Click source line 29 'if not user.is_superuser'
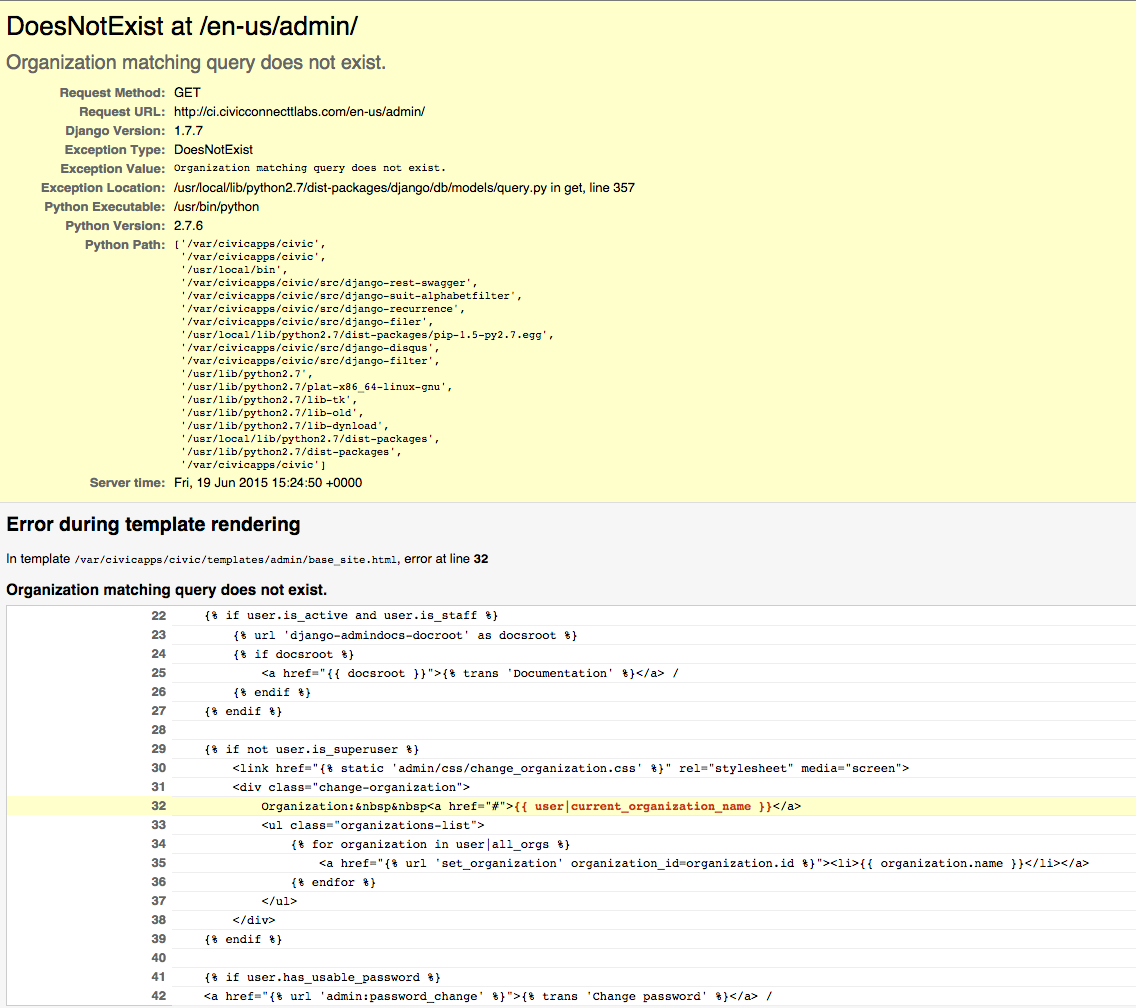The width and height of the screenshot is (1136, 1008). click(312, 749)
